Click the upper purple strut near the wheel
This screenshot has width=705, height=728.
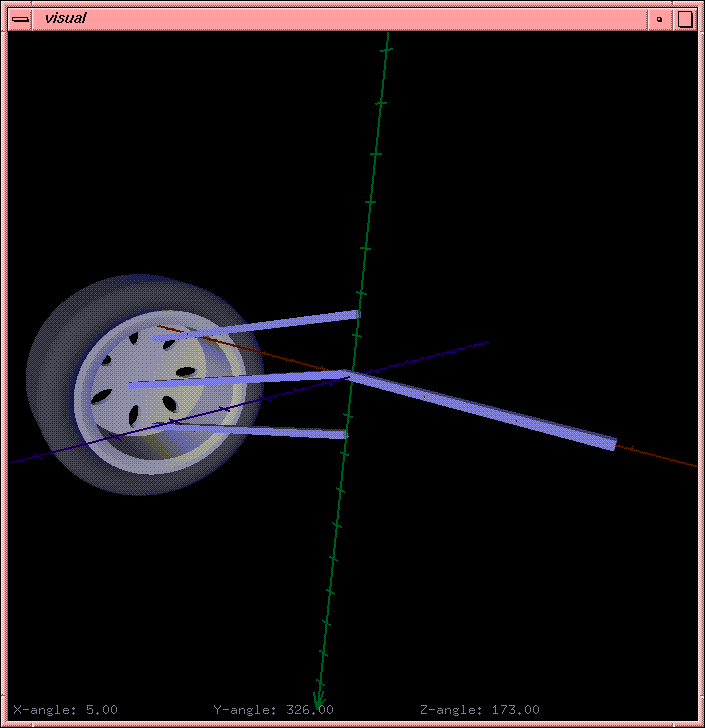point(256,325)
